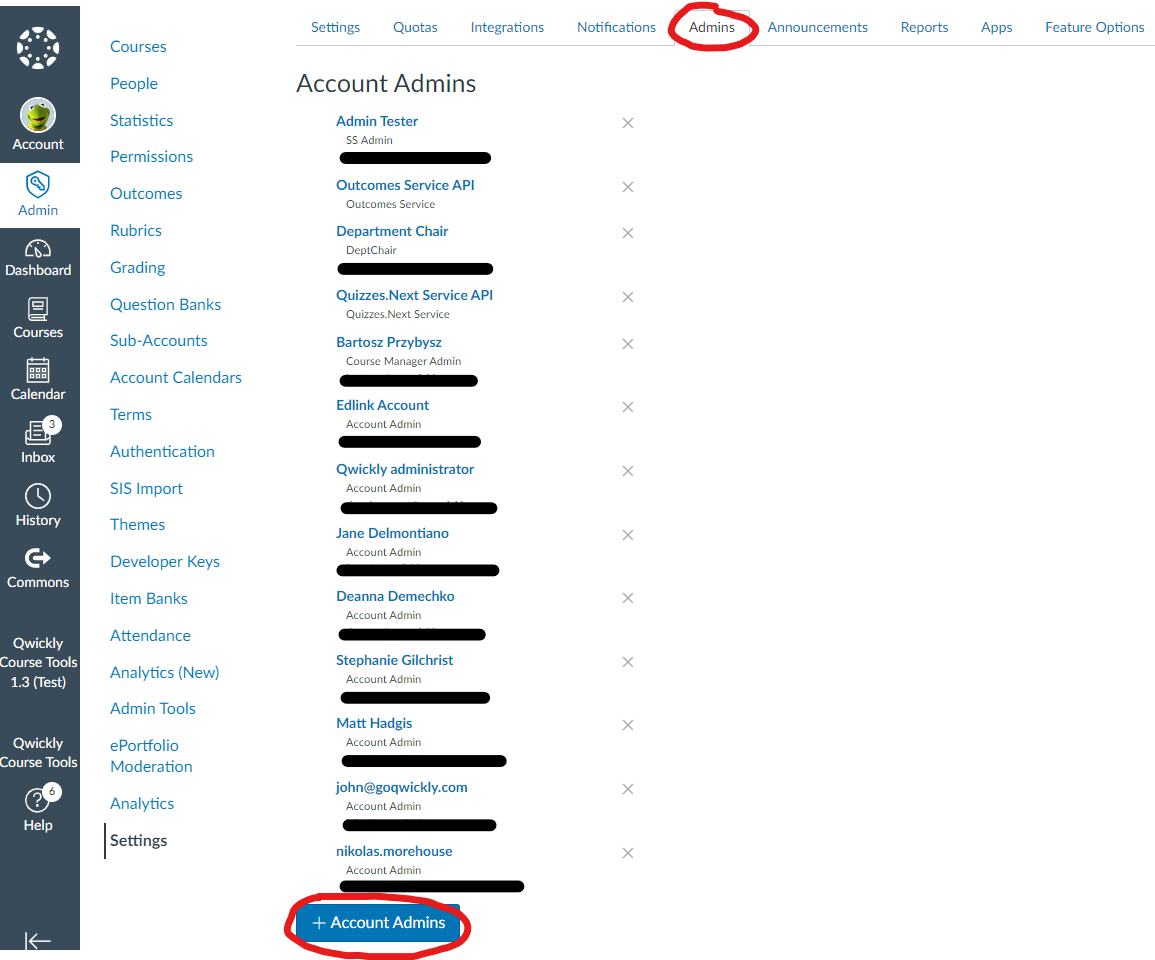Open Developer Keys in the admin menu
1155x960 pixels.
point(165,562)
